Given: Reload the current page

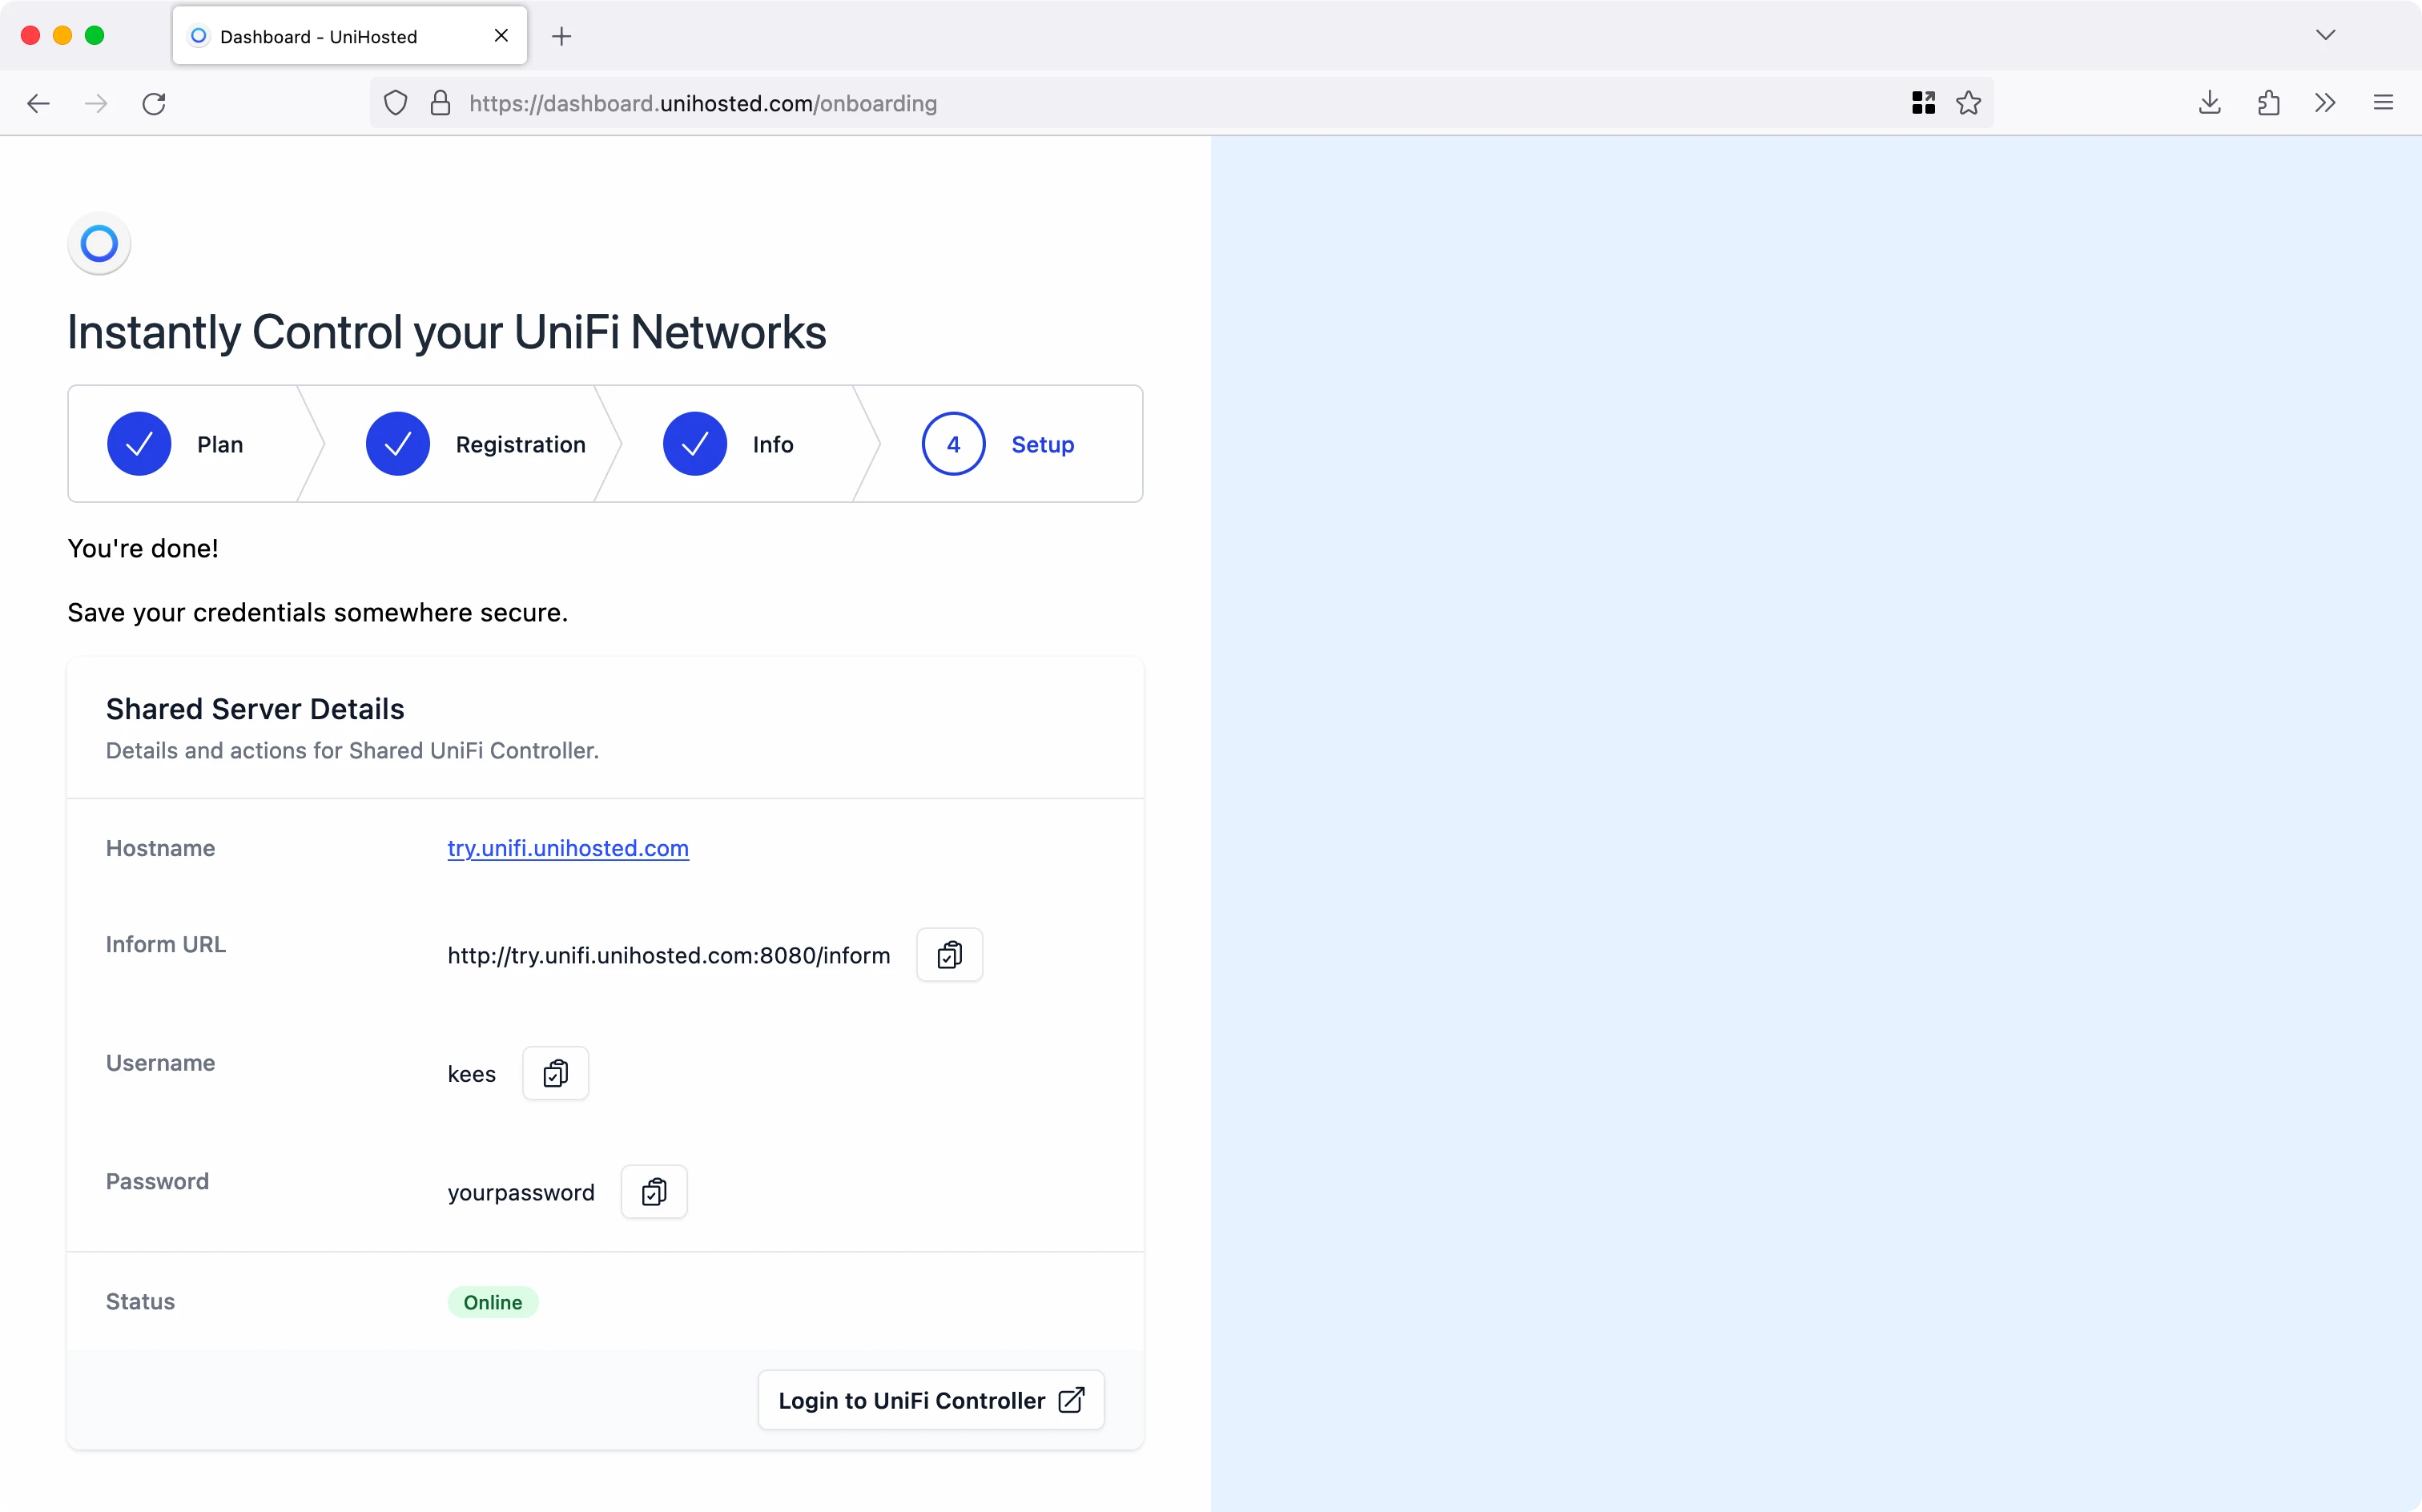Looking at the screenshot, I should [154, 103].
